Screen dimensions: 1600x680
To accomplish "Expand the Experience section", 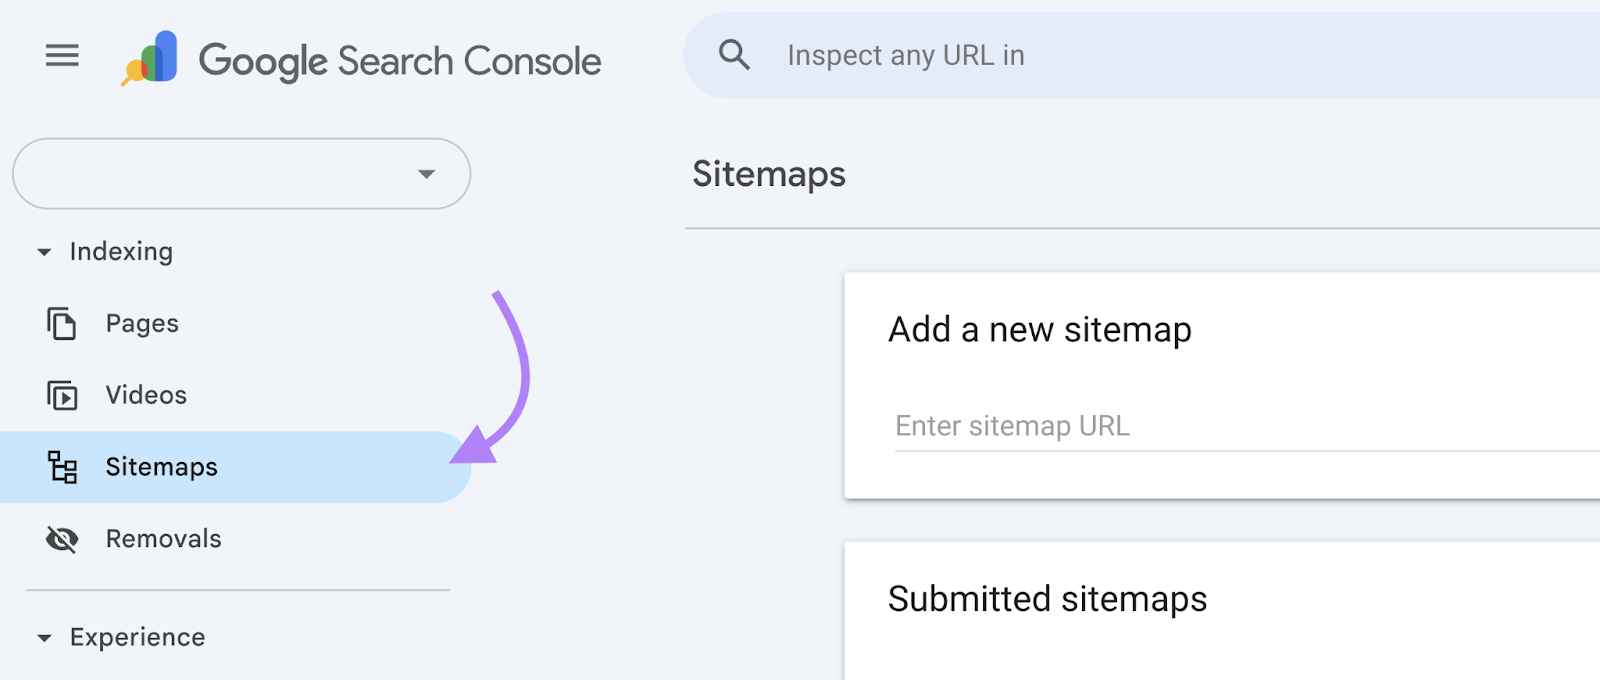I will [43, 637].
